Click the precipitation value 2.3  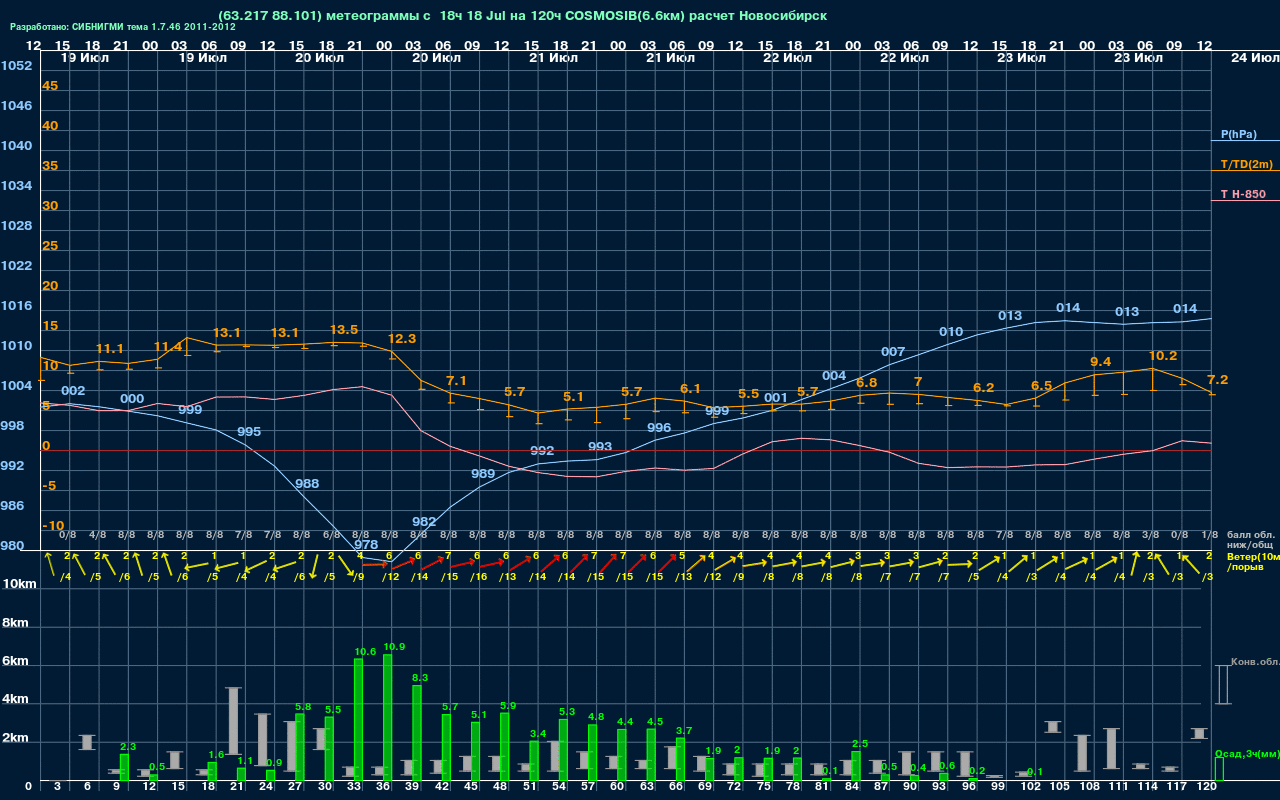(x=128, y=747)
